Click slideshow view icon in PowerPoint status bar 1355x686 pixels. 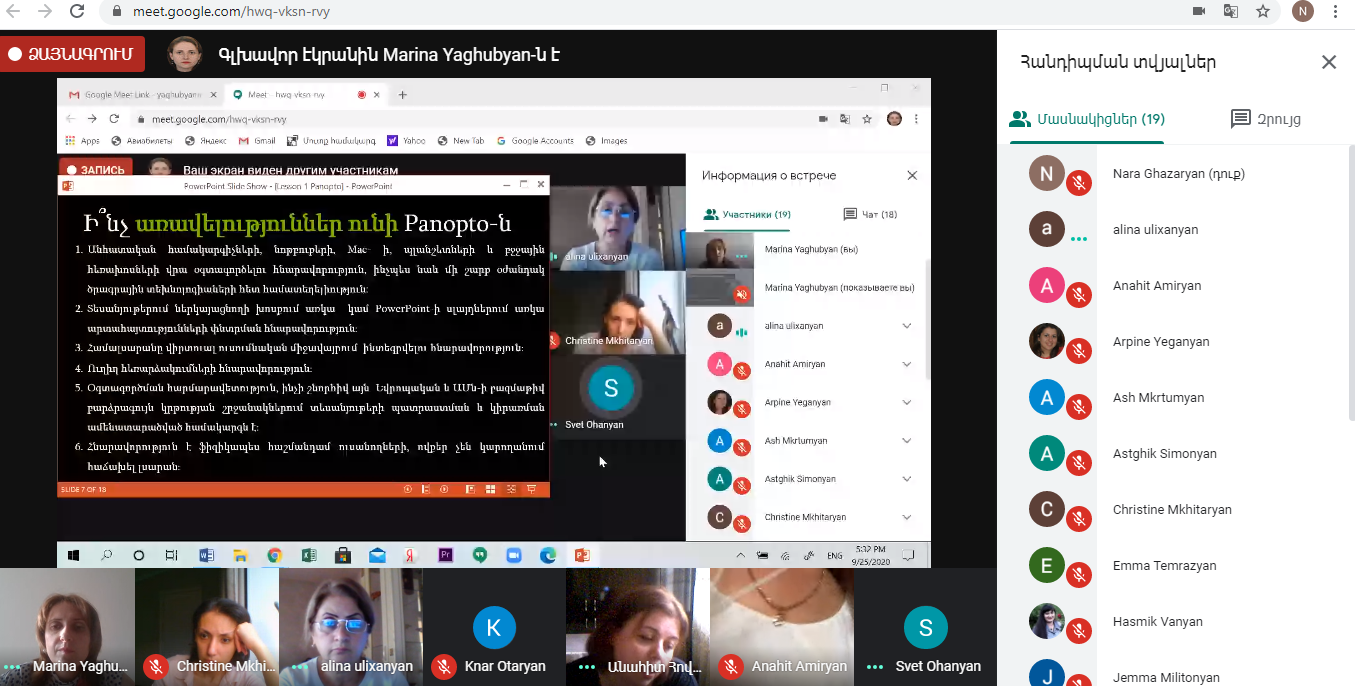[x=532, y=489]
